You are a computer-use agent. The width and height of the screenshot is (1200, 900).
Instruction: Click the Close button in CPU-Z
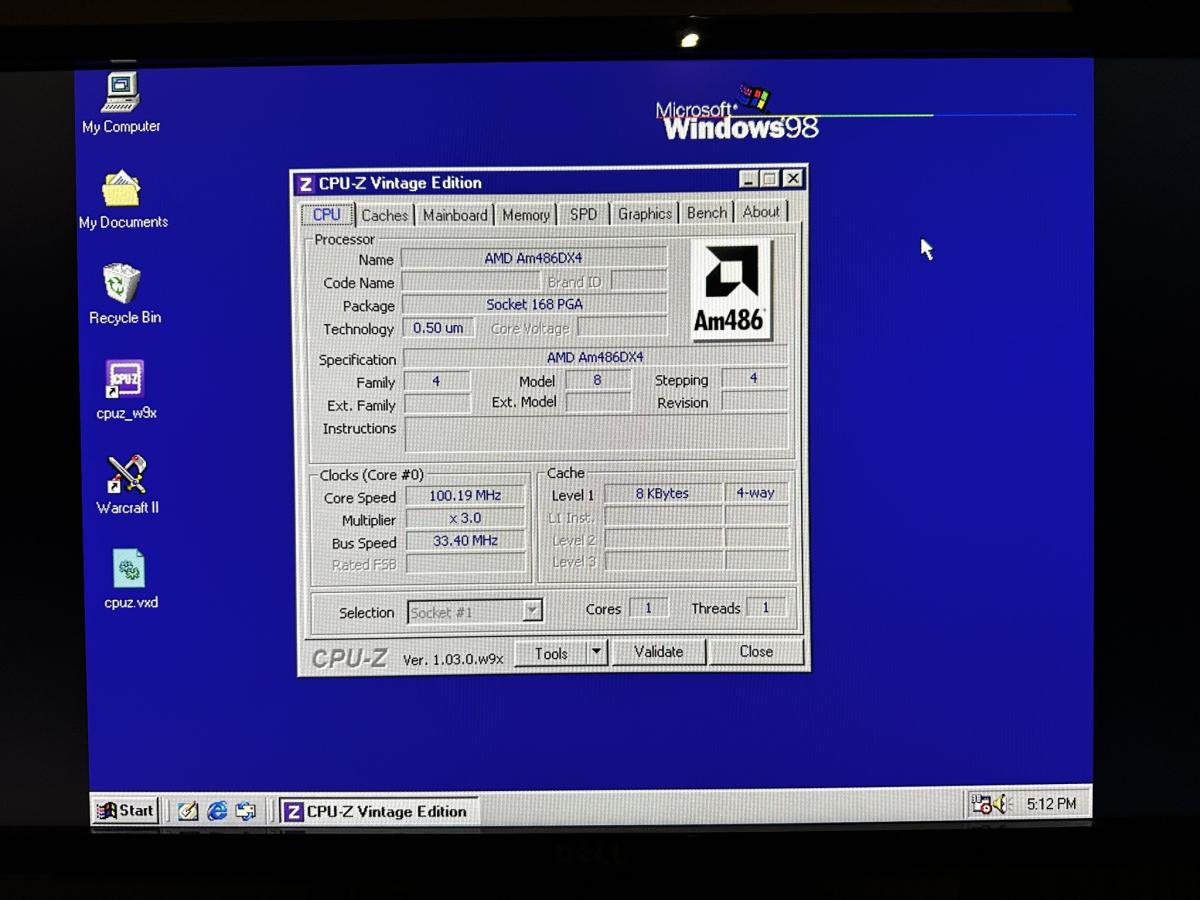[x=756, y=652]
